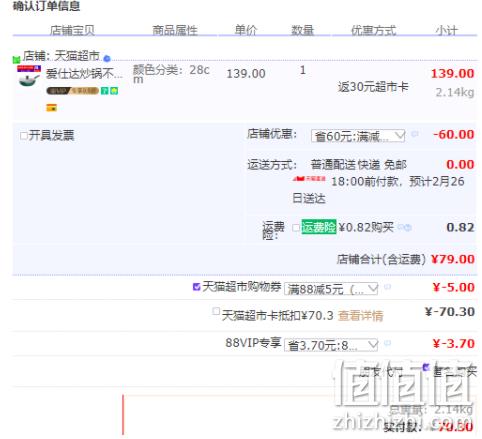Open the 88VIP专享 省3.70元 dropdown

[x=331, y=345]
